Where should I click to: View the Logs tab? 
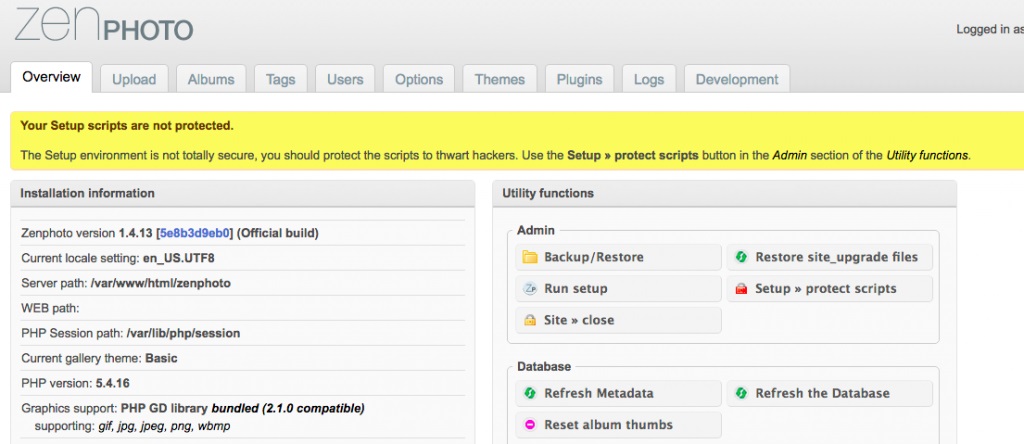click(x=648, y=79)
